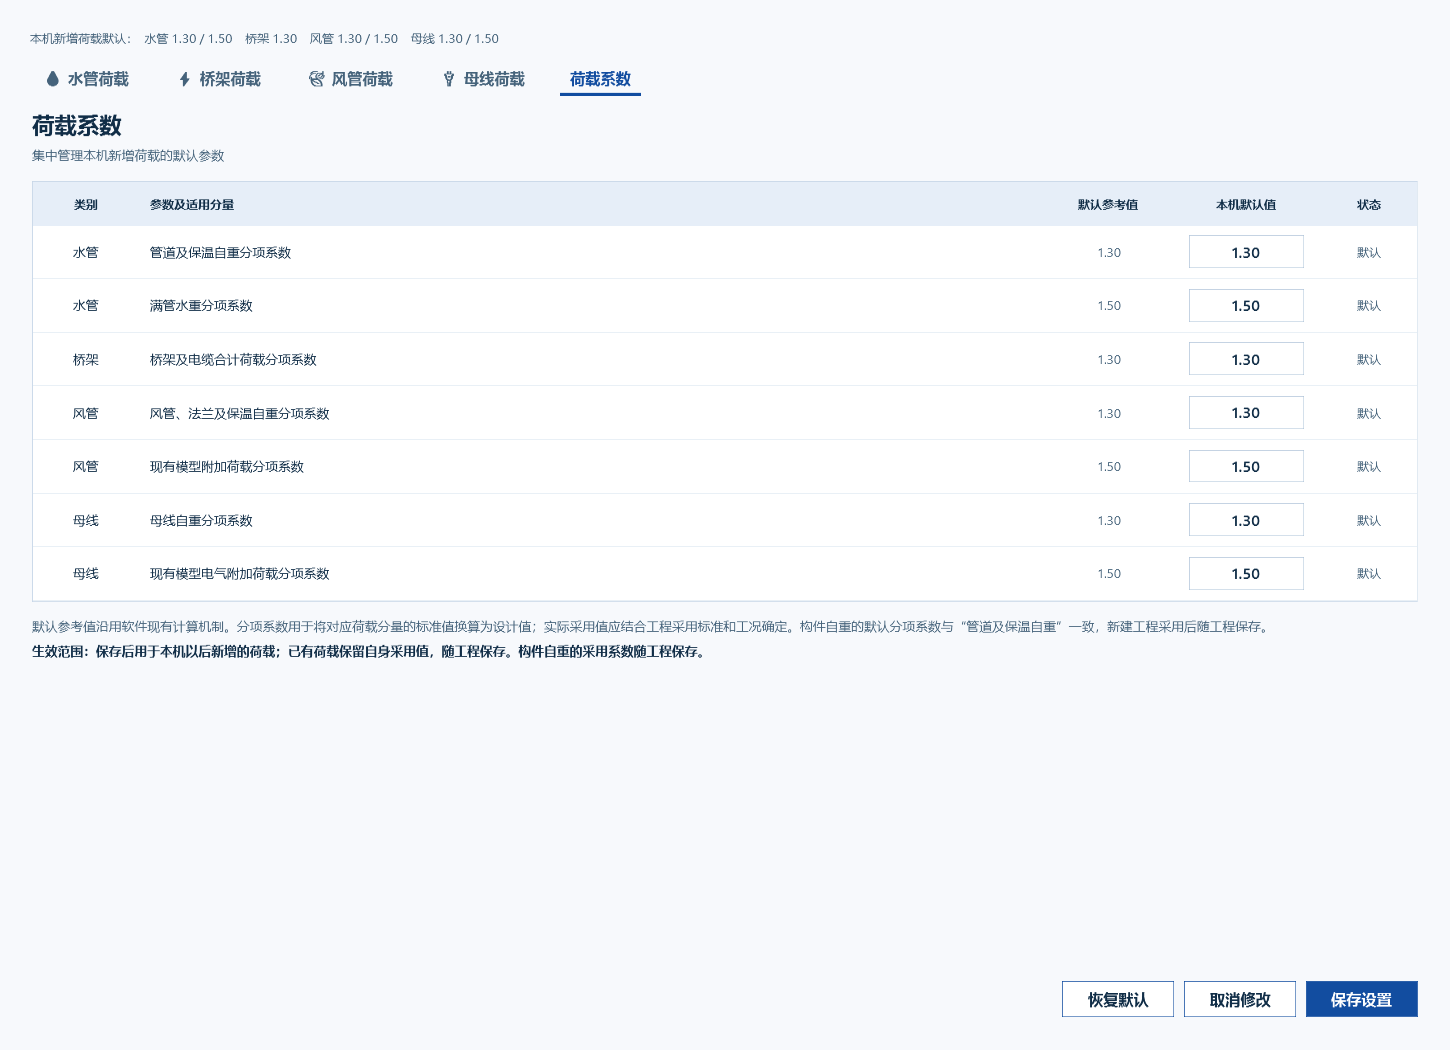
Task: Open the 桥架荷载 tab label
Action: click(x=230, y=79)
